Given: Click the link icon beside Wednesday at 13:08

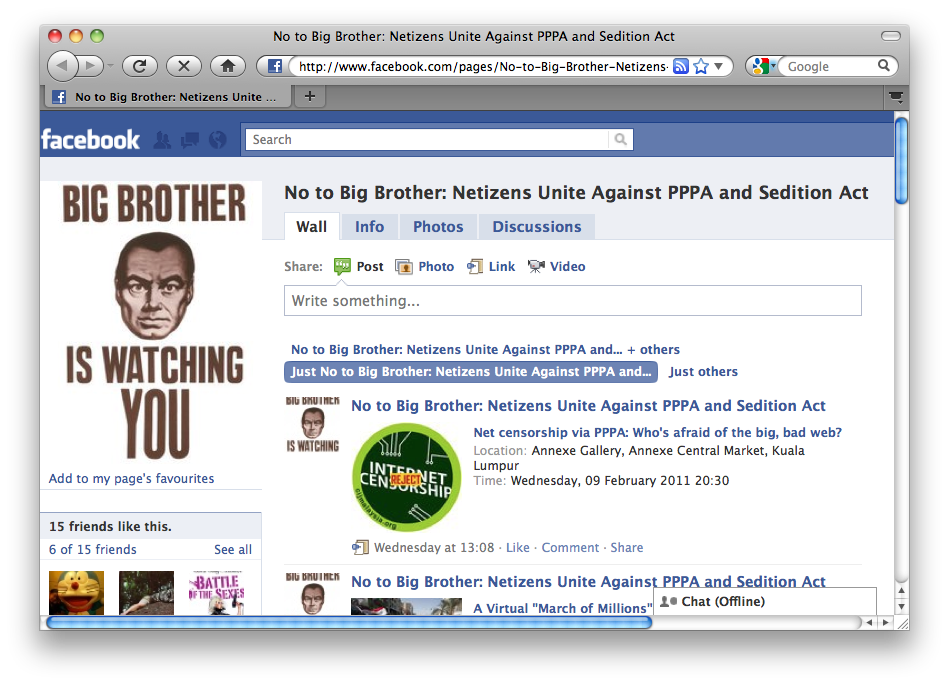Looking at the screenshot, I should (360, 548).
